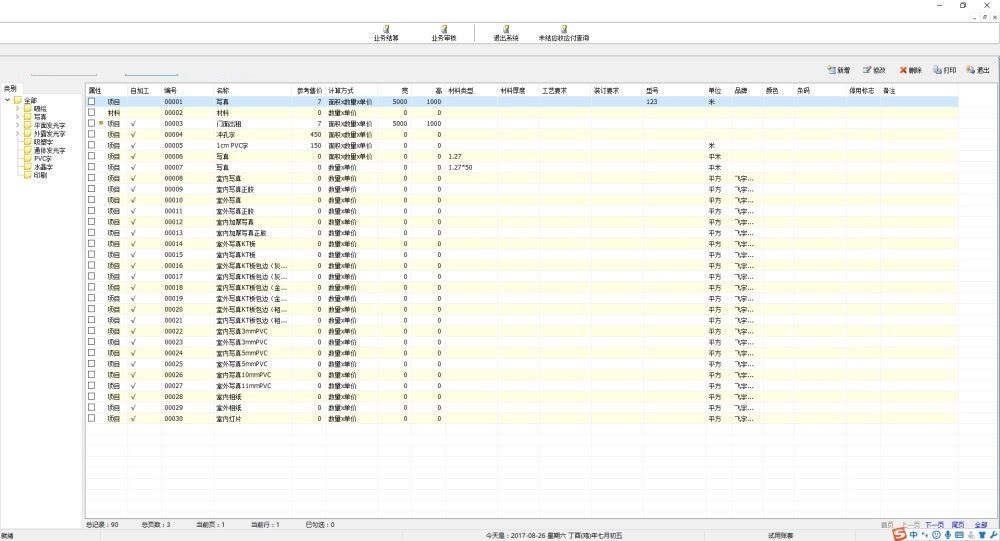The image size is (1000, 541).
Task: Click the 退出系统 toolbar icon
Action: pyautogui.click(x=506, y=33)
